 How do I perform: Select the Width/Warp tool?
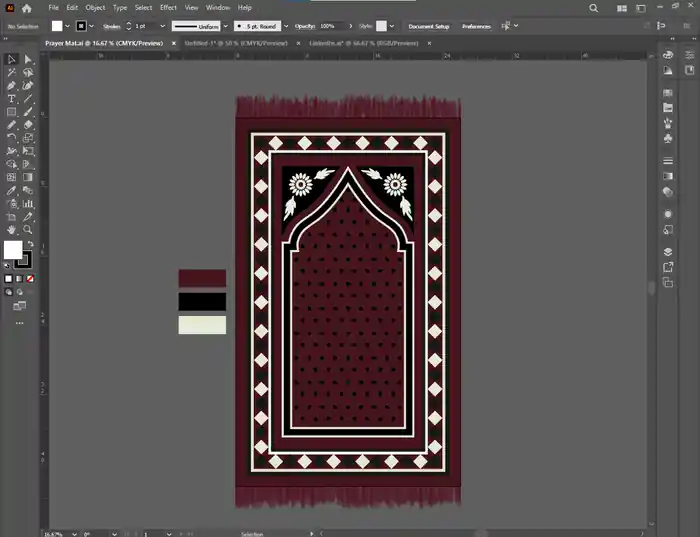coord(12,151)
